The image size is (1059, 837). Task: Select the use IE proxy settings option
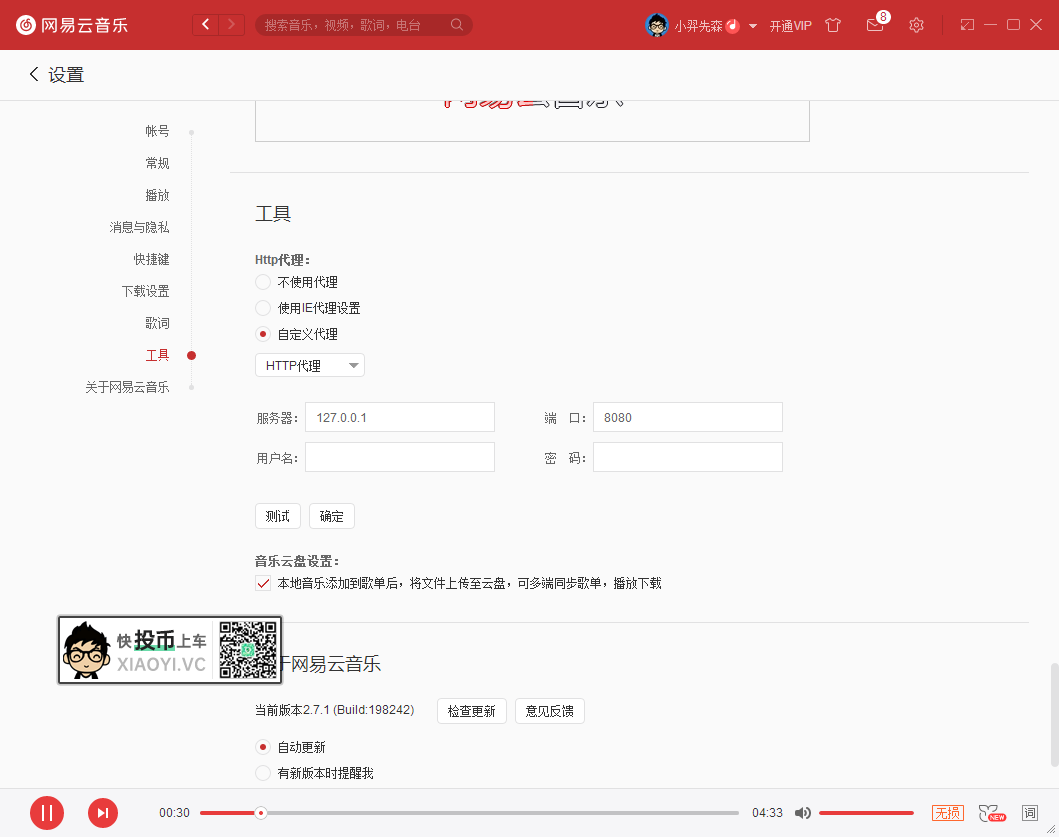click(x=263, y=308)
